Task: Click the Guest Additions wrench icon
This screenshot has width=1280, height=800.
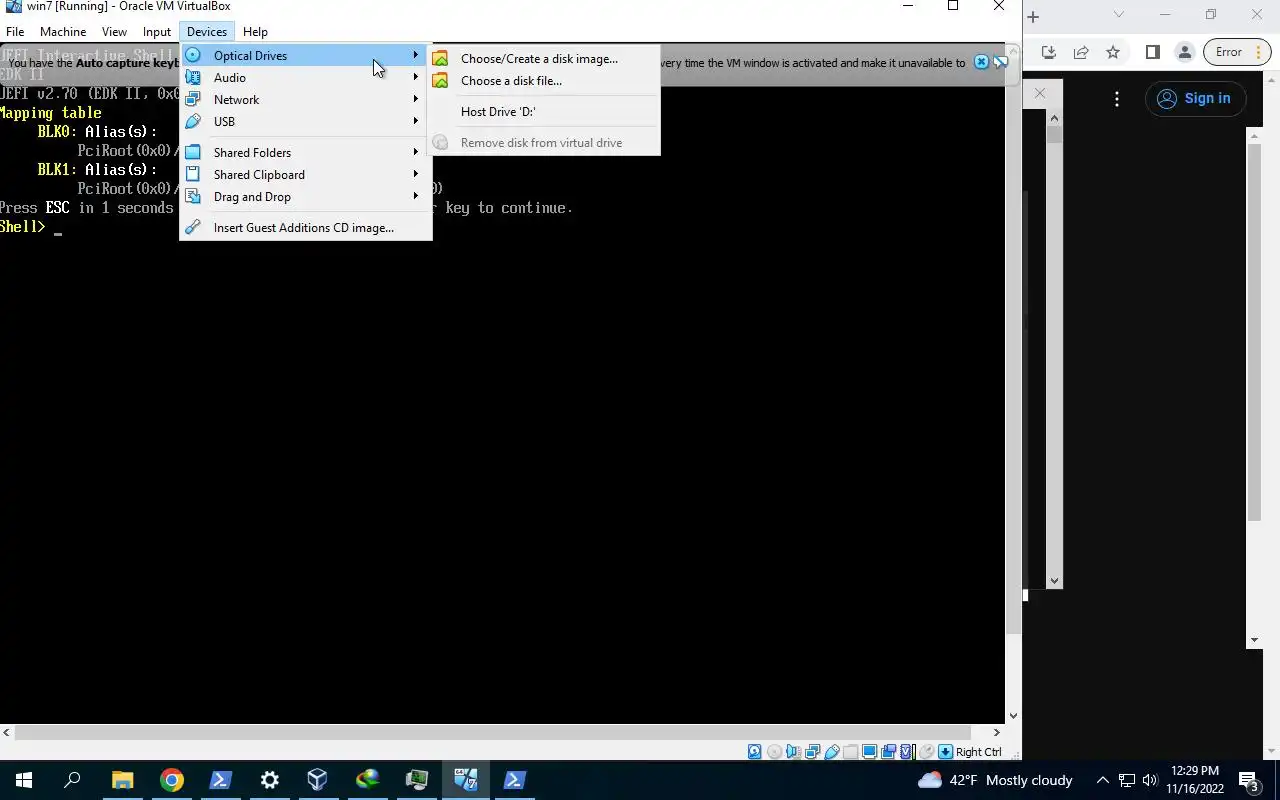Action: pyautogui.click(x=193, y=227)
